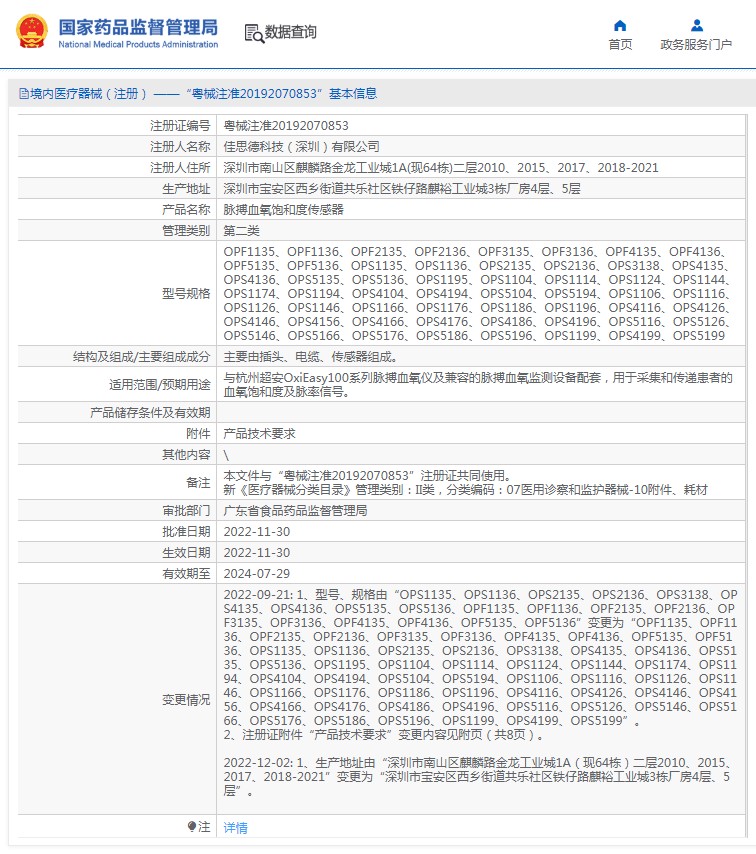Screen dimensions: 756x854
Task: Click the 注册人住所 address value
Action: pos(441,168)
